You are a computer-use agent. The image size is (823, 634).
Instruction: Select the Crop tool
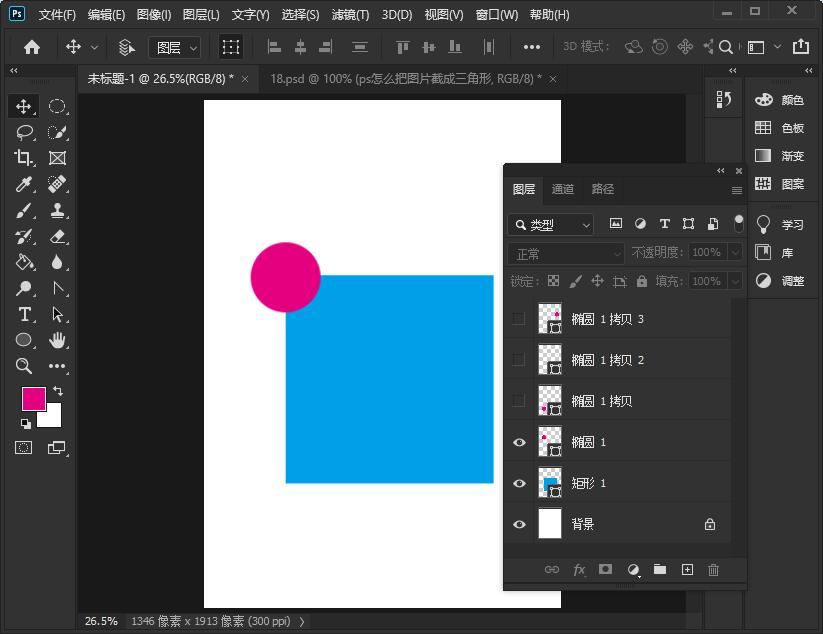[24, 158]
